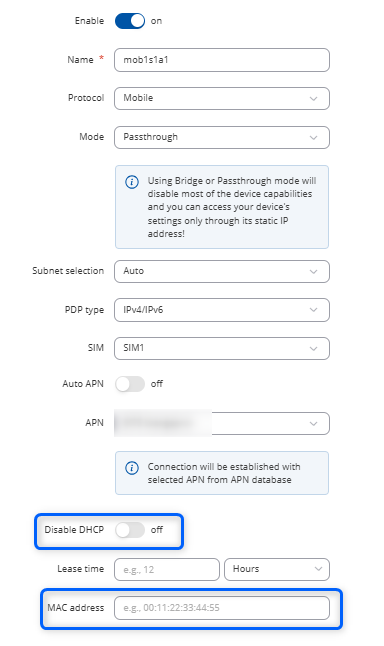384x646 pixels.
Task: Open the Subnet selection Auto dropdown
Action: pos(222,271)
